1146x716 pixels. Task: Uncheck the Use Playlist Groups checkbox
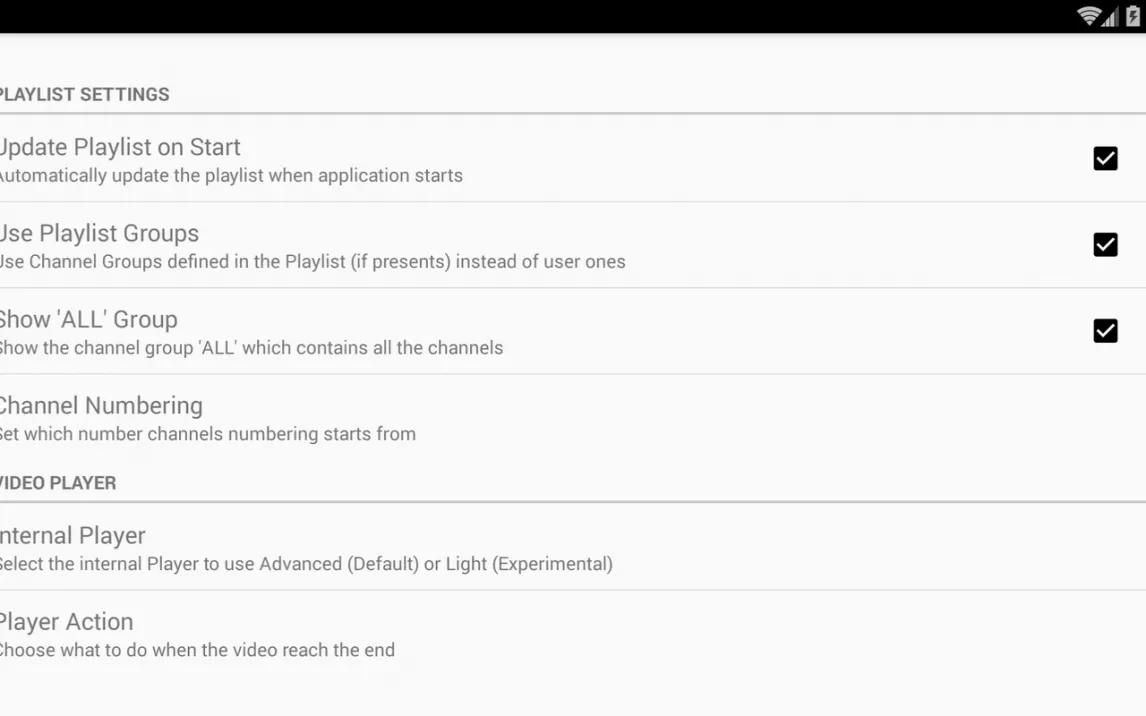tap(1105, 245)
